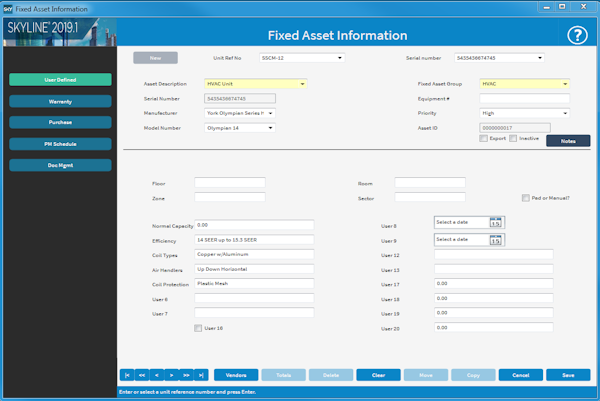Click the Move button
Viewport: 600px width, 401px height.
pos(426,375)
